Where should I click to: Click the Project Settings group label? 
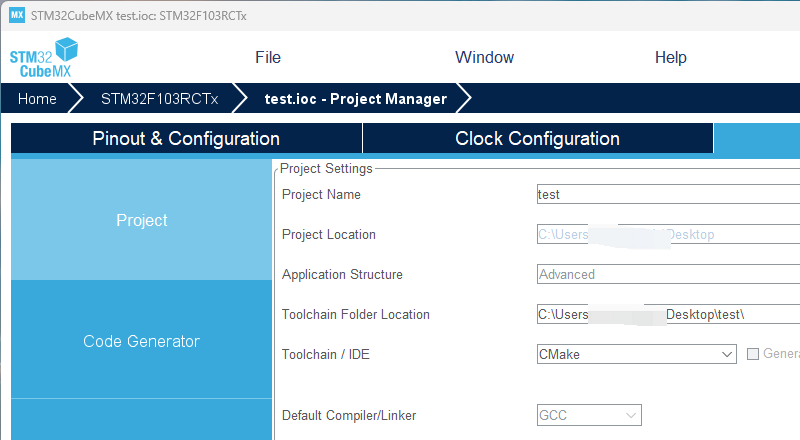pyautogui.click(x=326, y=168)
